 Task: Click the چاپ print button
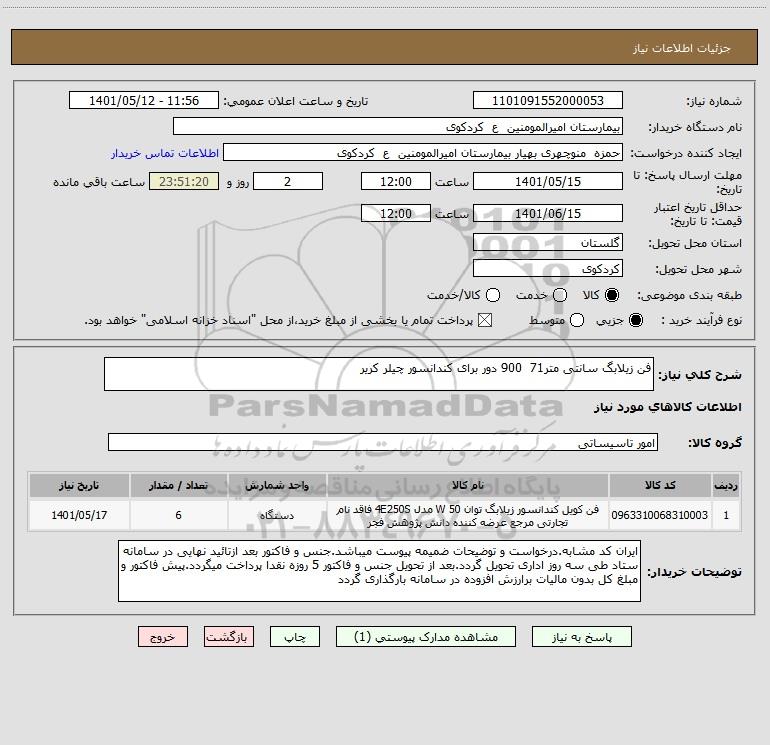pyautogui.click(x=295, y=637)
